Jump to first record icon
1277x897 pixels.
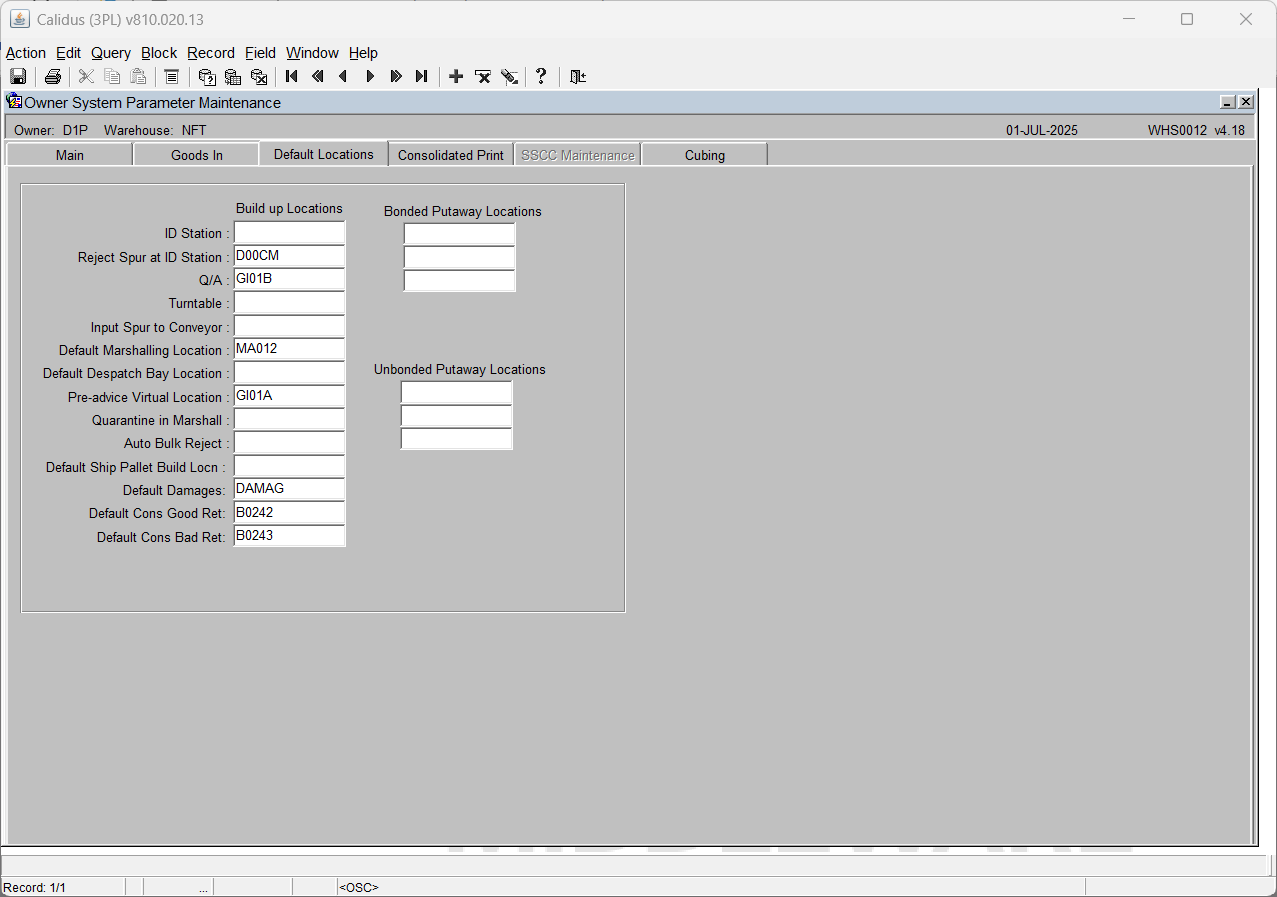coord(292,77)
